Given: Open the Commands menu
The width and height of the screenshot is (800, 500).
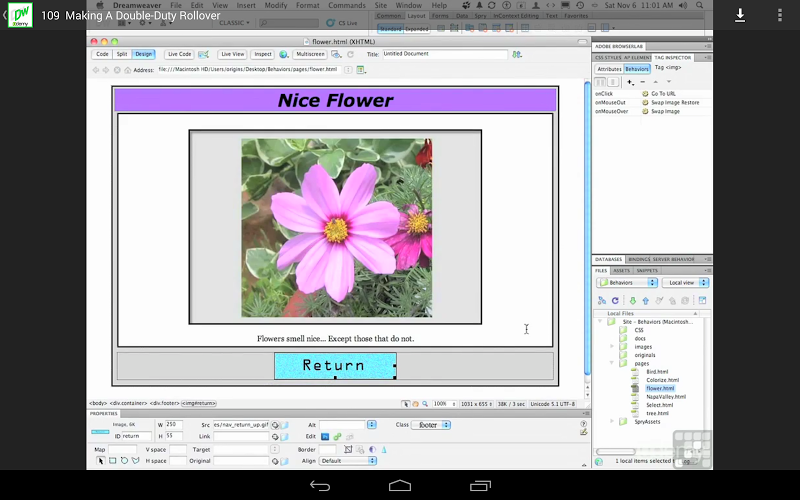Looking at the screenshot, I should [x=348, y=6].
